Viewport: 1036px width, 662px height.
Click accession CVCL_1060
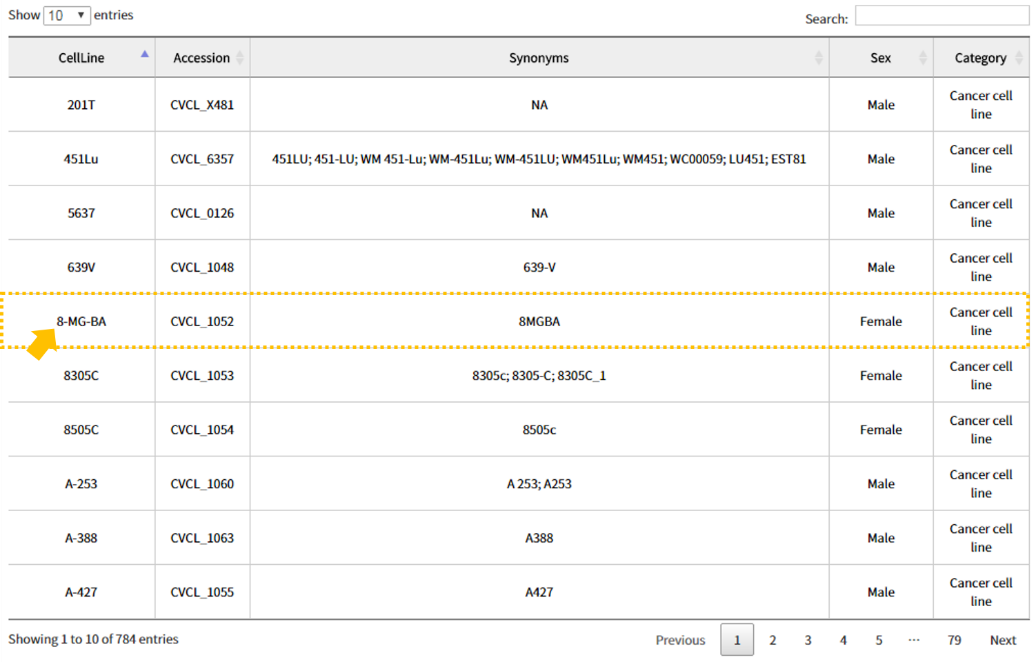point(202,484)
